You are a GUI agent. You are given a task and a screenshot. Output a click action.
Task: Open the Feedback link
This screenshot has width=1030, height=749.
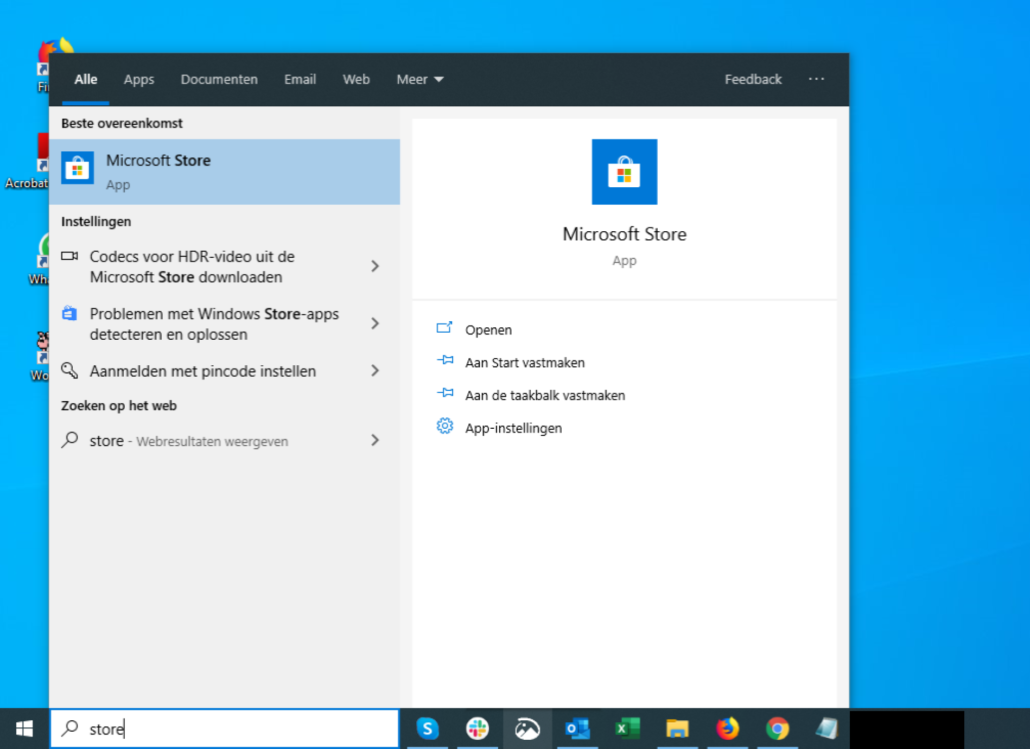(753, 80)
